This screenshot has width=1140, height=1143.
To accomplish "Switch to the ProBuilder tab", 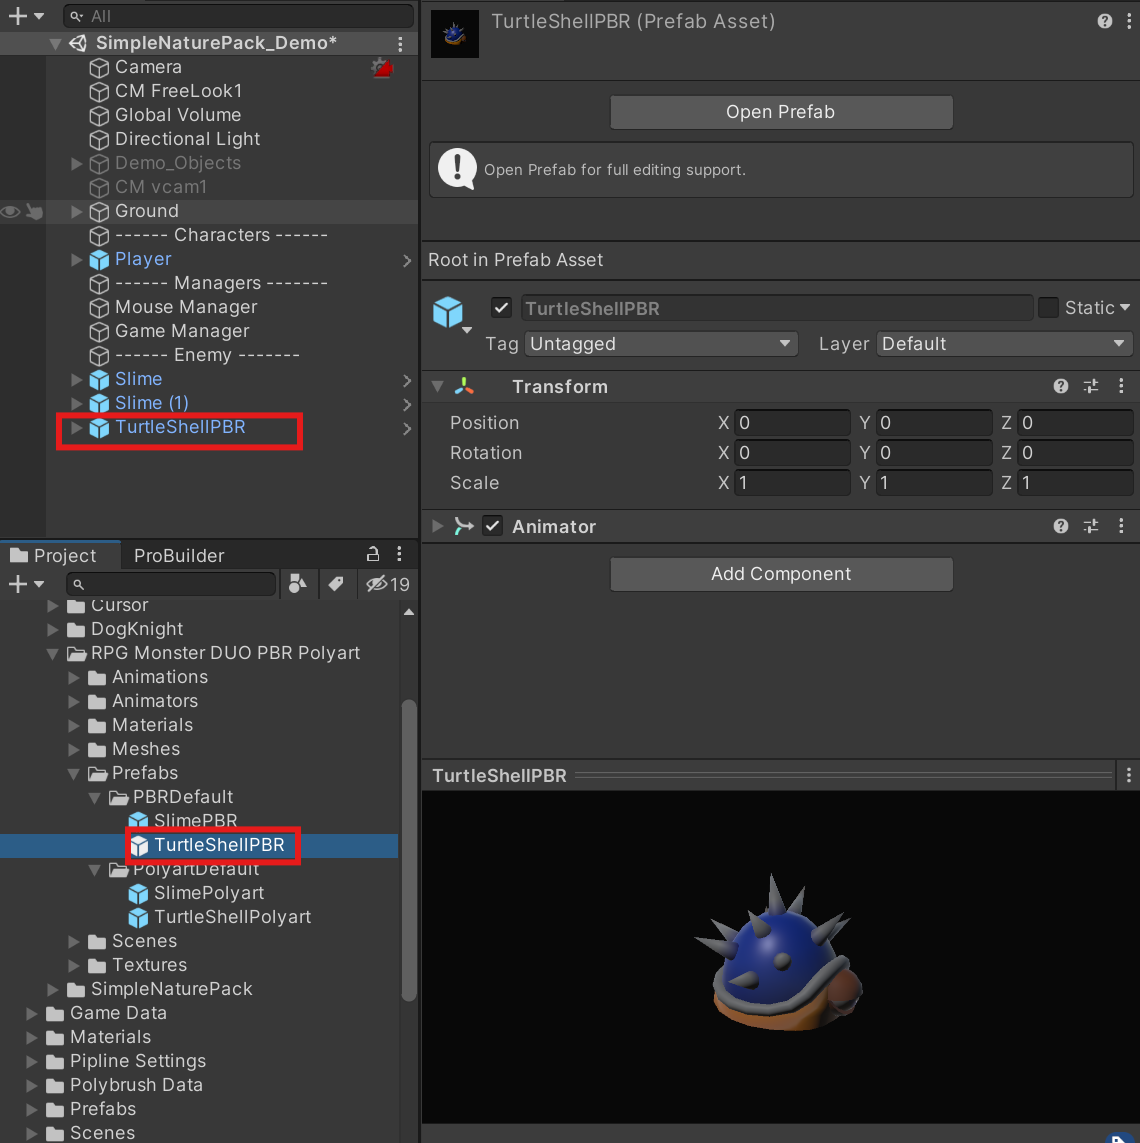I will click(179, 555).
